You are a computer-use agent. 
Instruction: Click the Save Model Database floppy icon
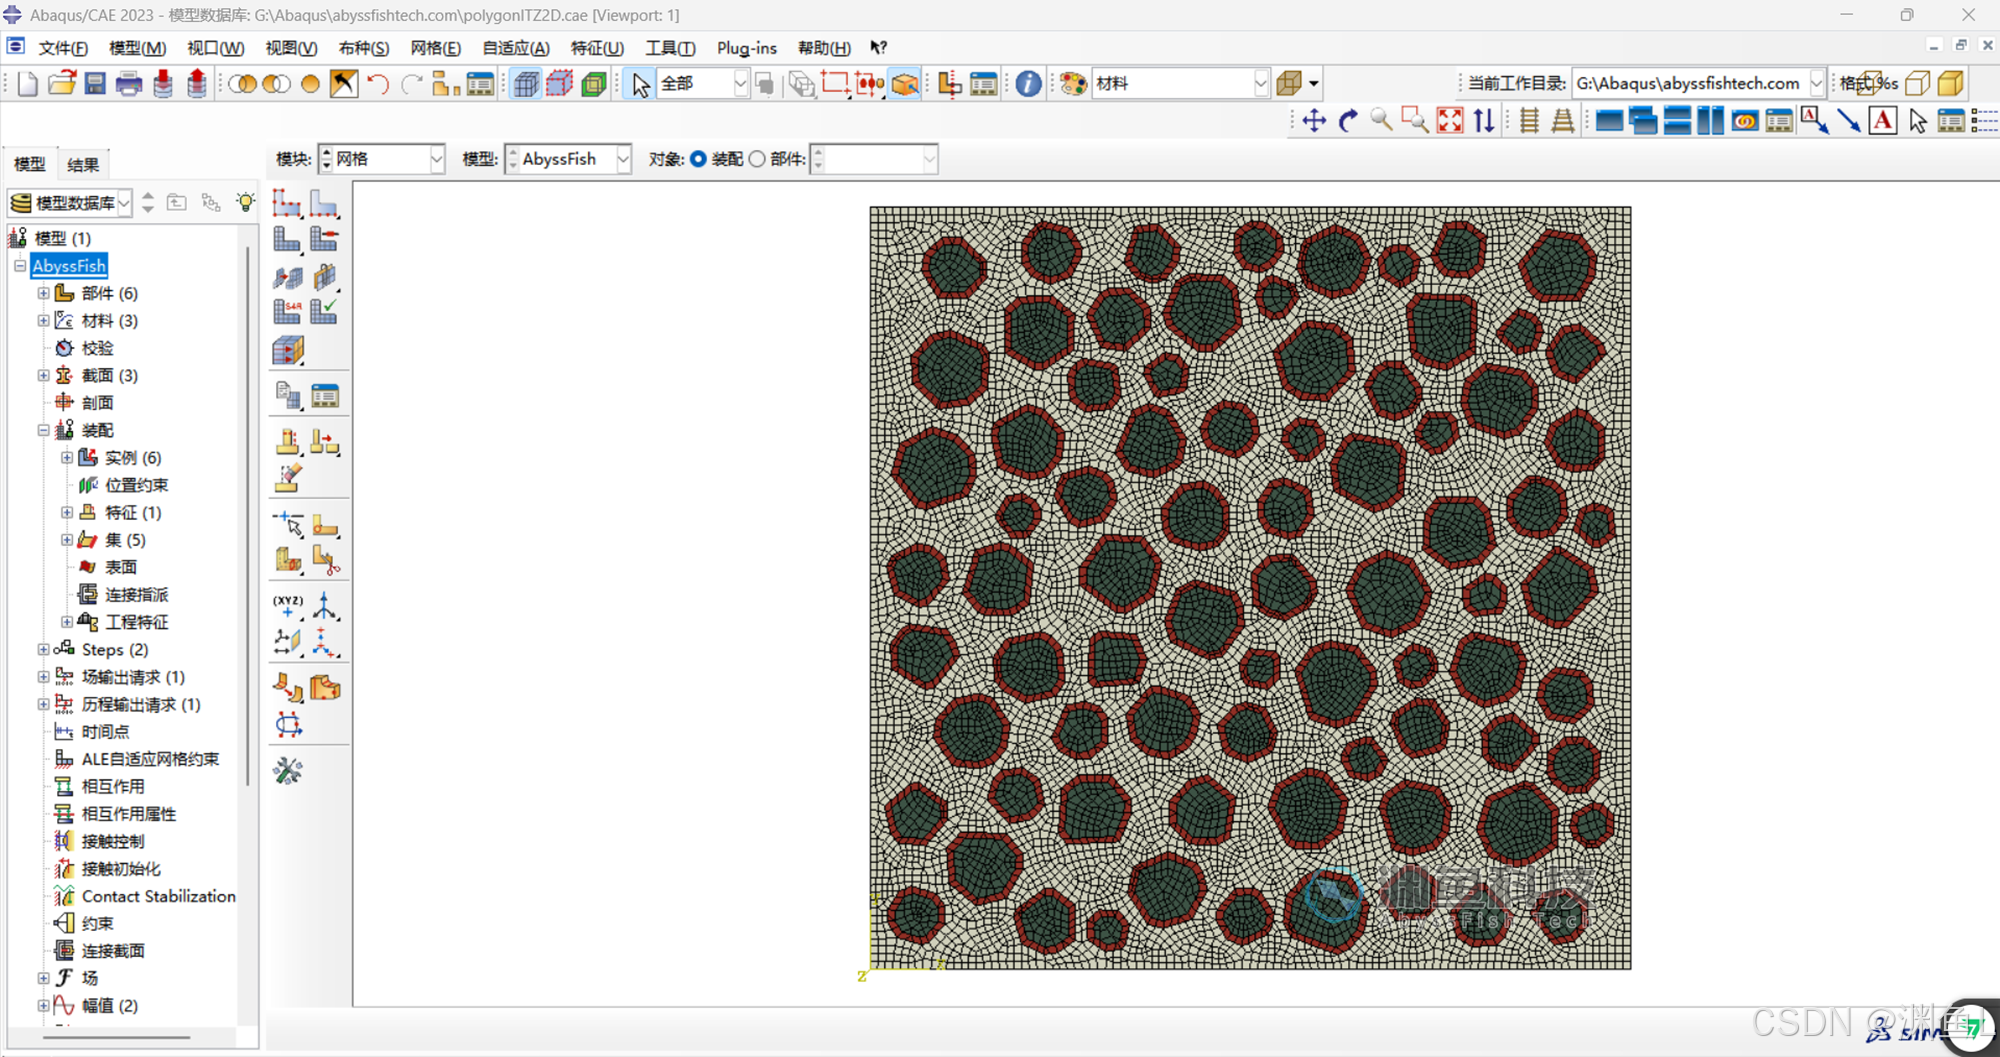[x=95, y=84]
